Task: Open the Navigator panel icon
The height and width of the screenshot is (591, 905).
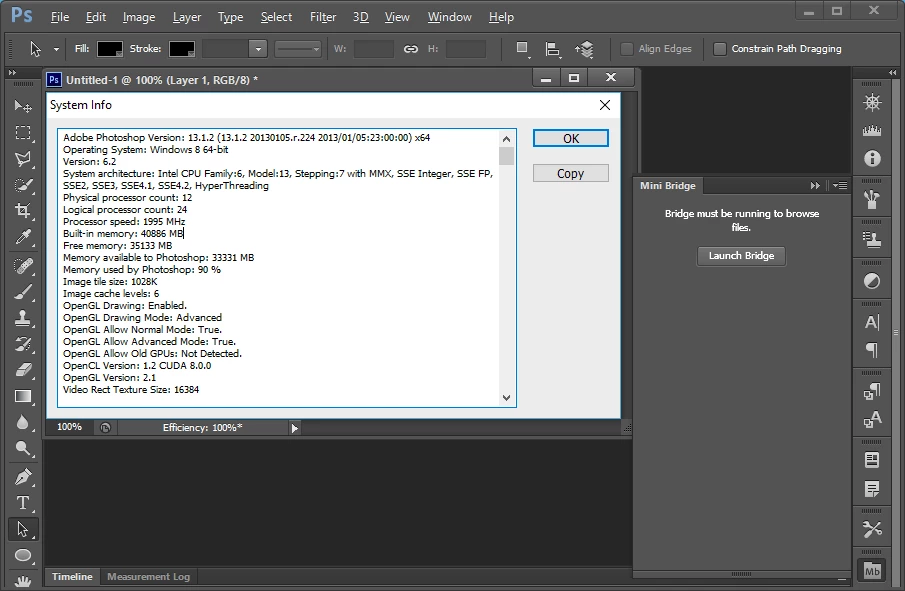Action: (x=872, y=103)
